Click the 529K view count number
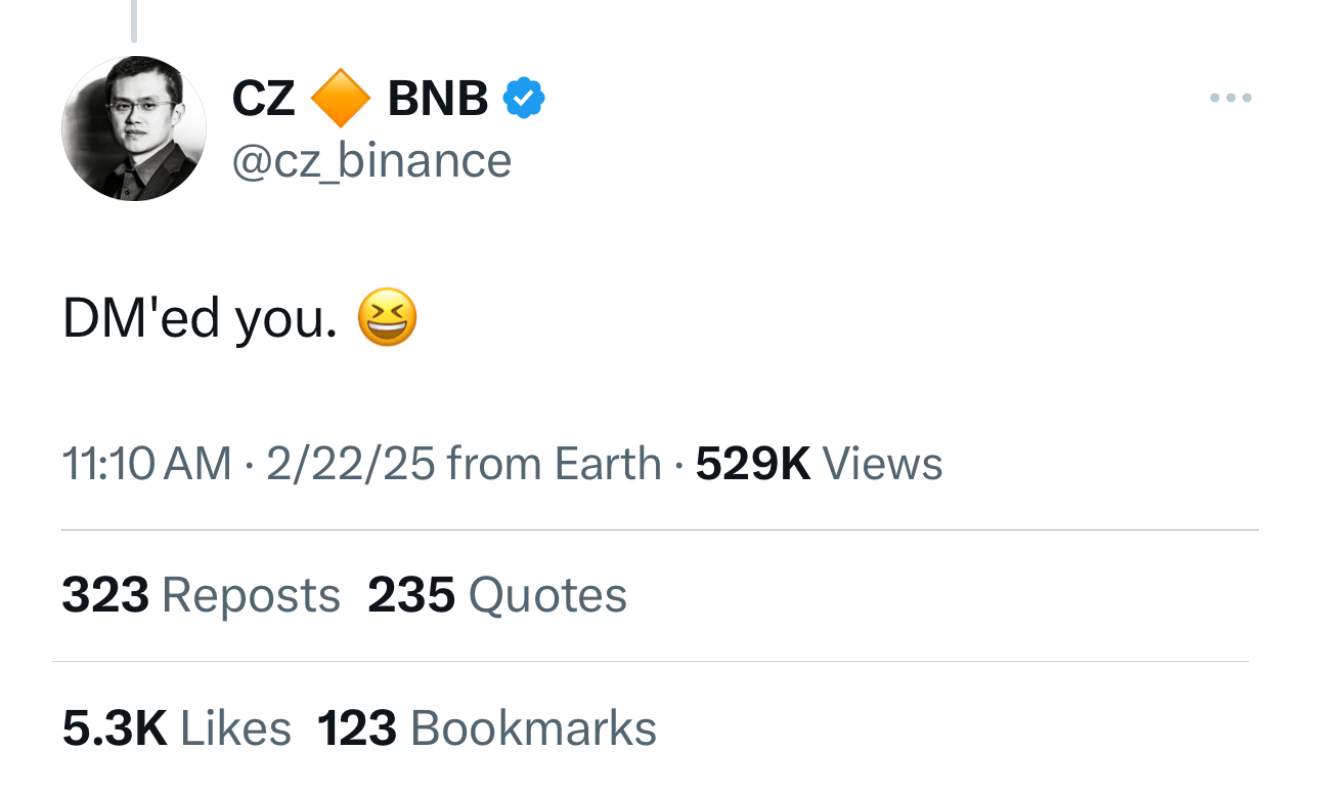 point(752,464)
